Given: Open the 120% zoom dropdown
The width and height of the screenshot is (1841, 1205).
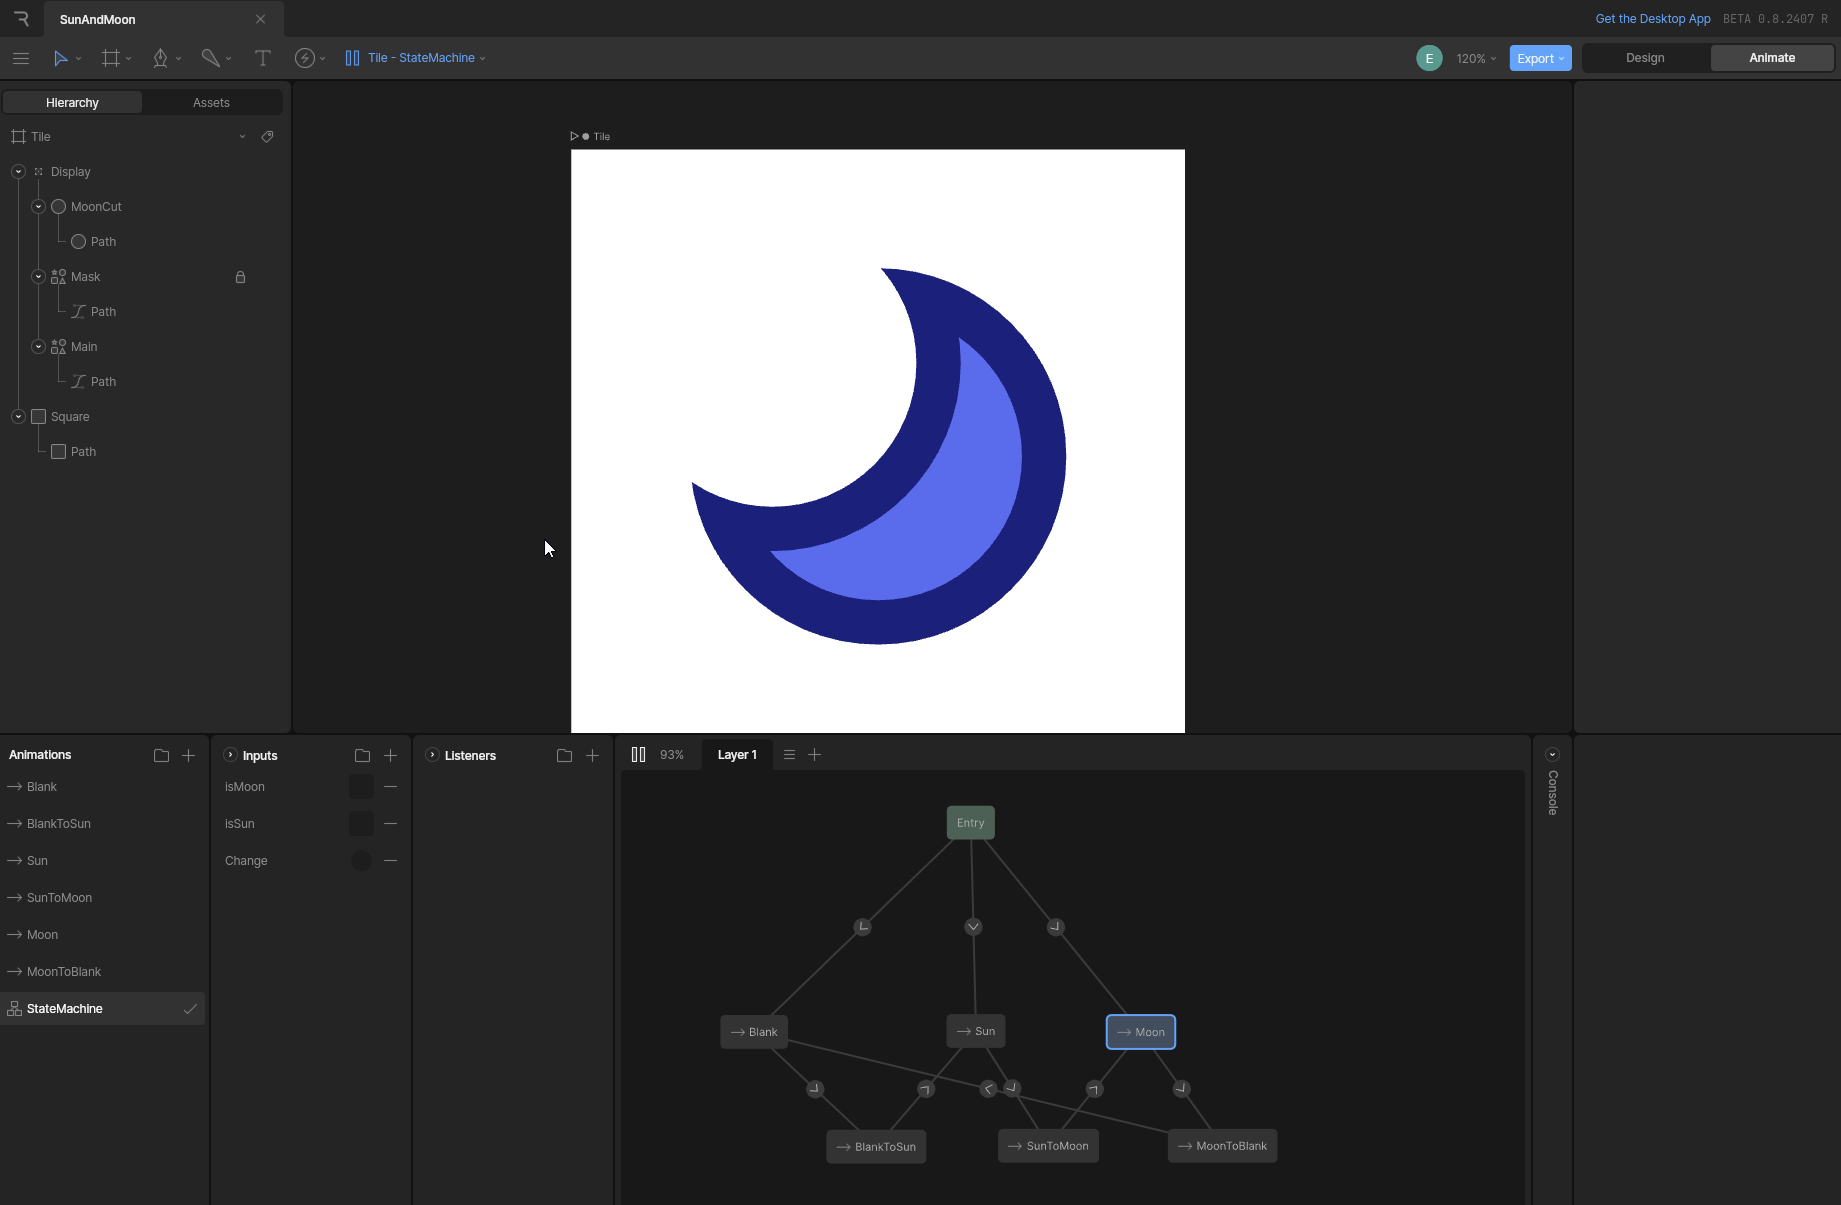Looking at the screenshot, I should click(x=1476, y=59).
